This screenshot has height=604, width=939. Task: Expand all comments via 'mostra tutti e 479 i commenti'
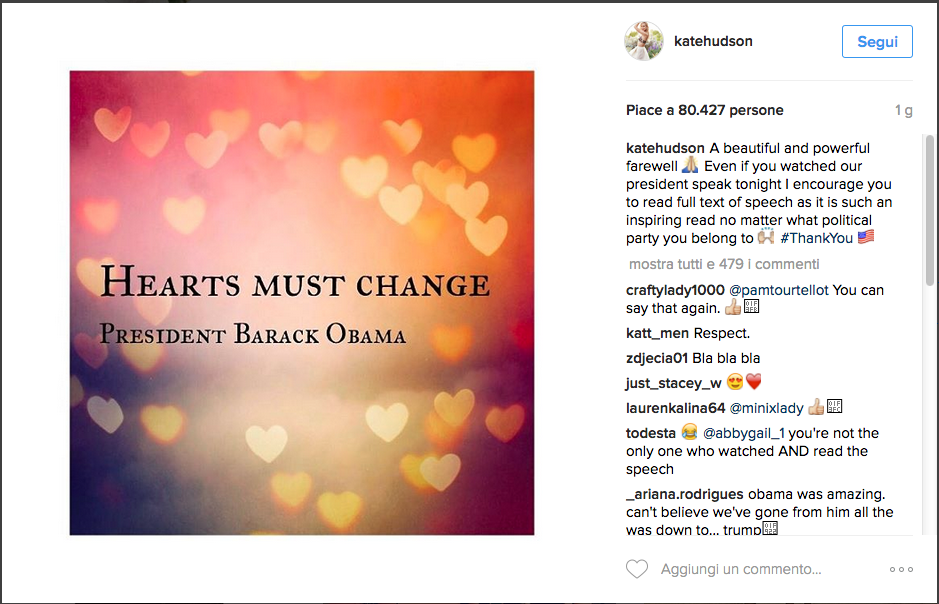pyautogui.click(x=724, y=264)
